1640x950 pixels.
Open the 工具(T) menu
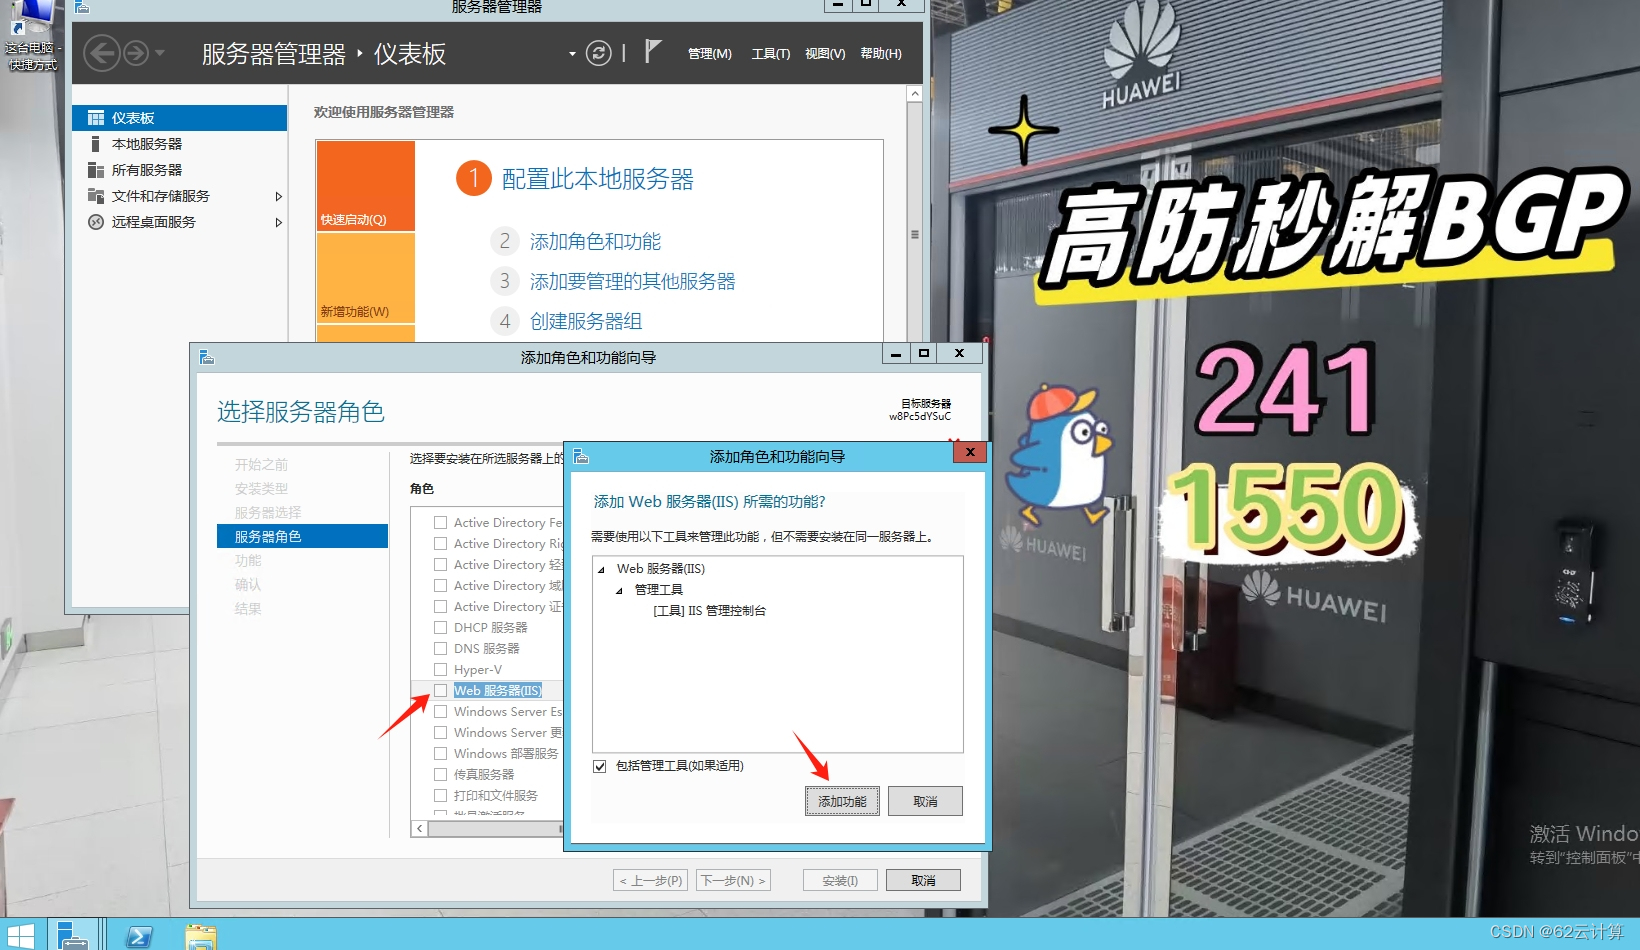click(771, 54)
